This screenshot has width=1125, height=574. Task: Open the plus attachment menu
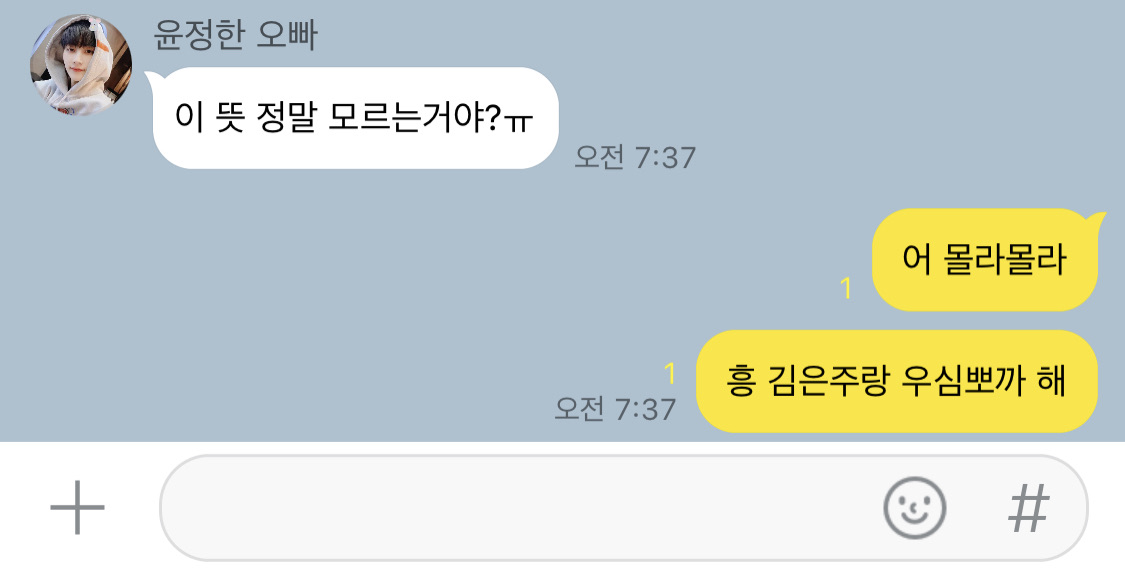[77, 508]
